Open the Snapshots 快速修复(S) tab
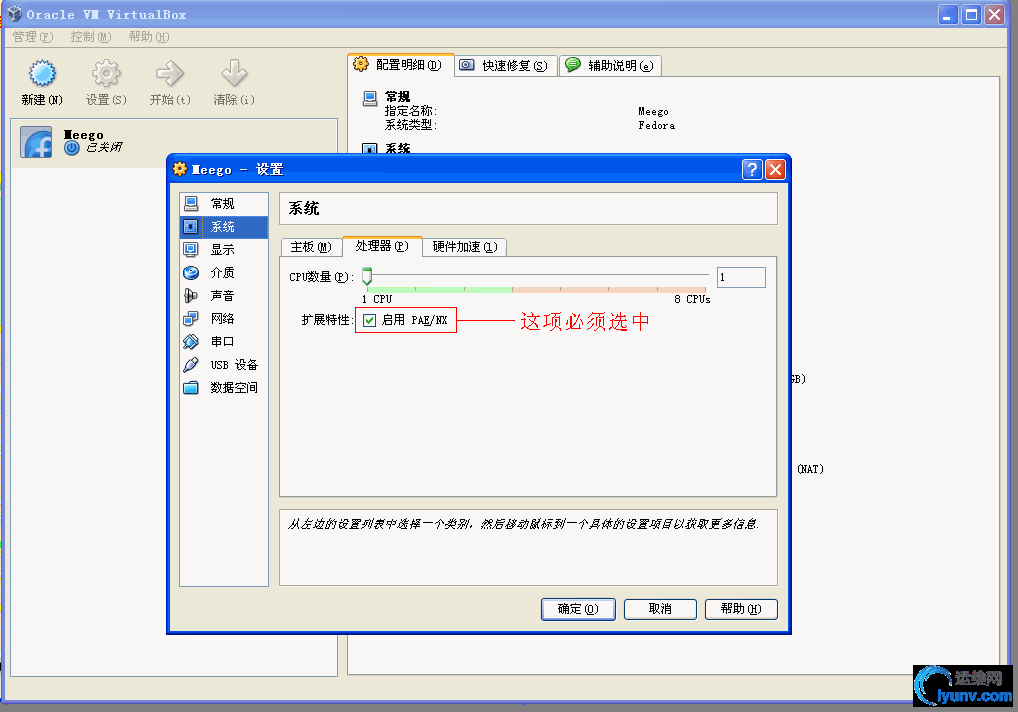Viewport: 1018px width, 712px height. pos(506,66)
